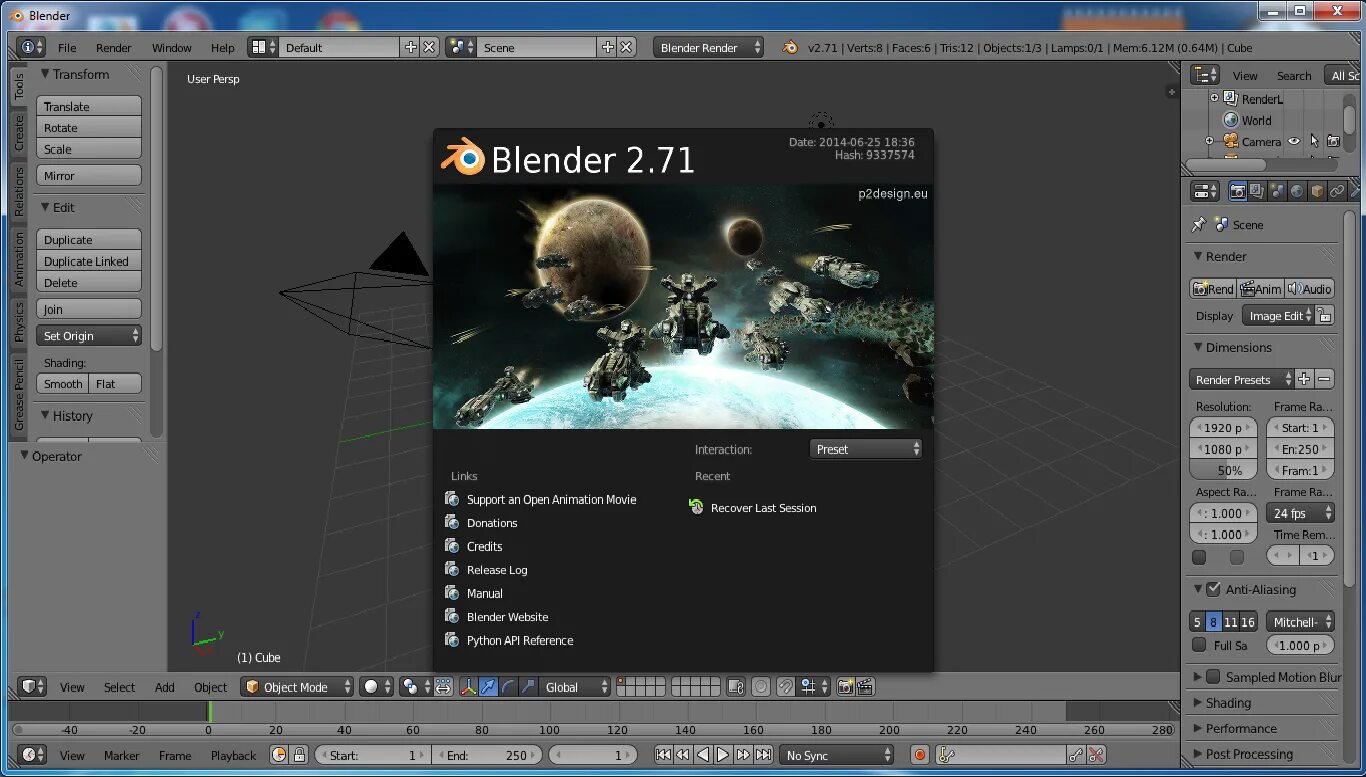1366x777 pixels.
Task: Expand the RenderLayers tree node
Action: (x=1214, y=98)
